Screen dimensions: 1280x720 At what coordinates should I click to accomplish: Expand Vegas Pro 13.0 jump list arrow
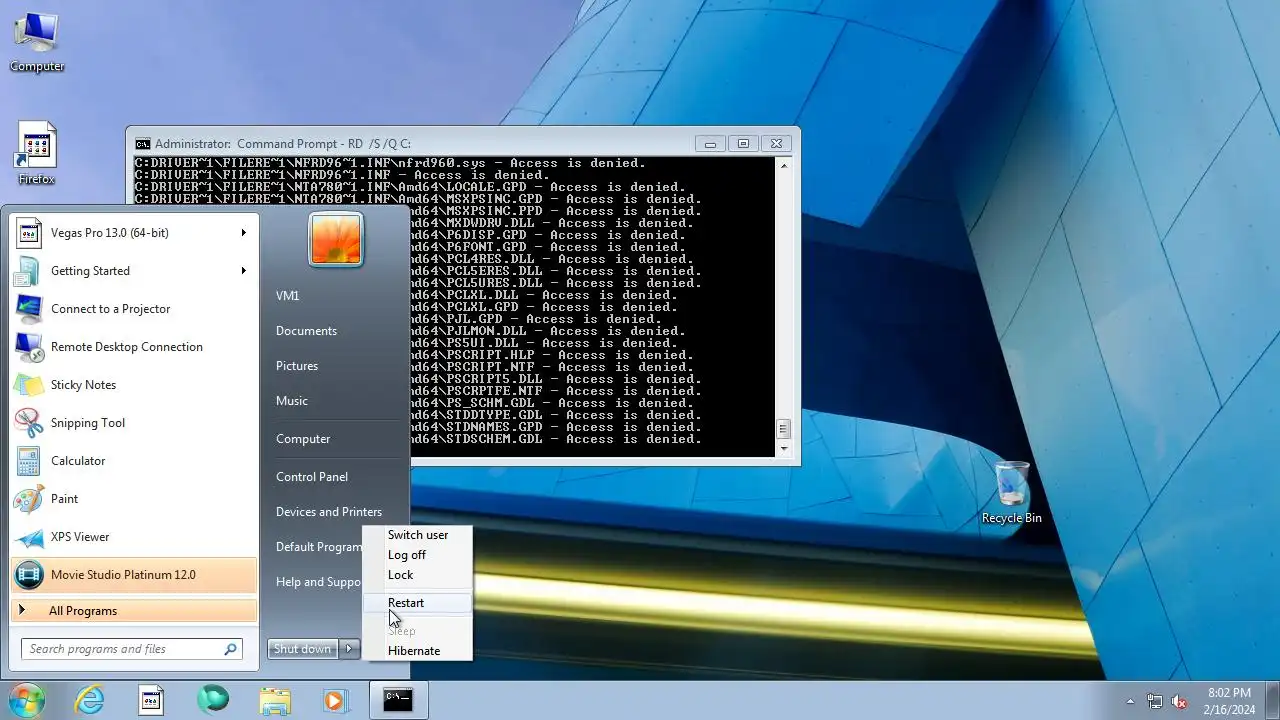click(x=243, y=233)
